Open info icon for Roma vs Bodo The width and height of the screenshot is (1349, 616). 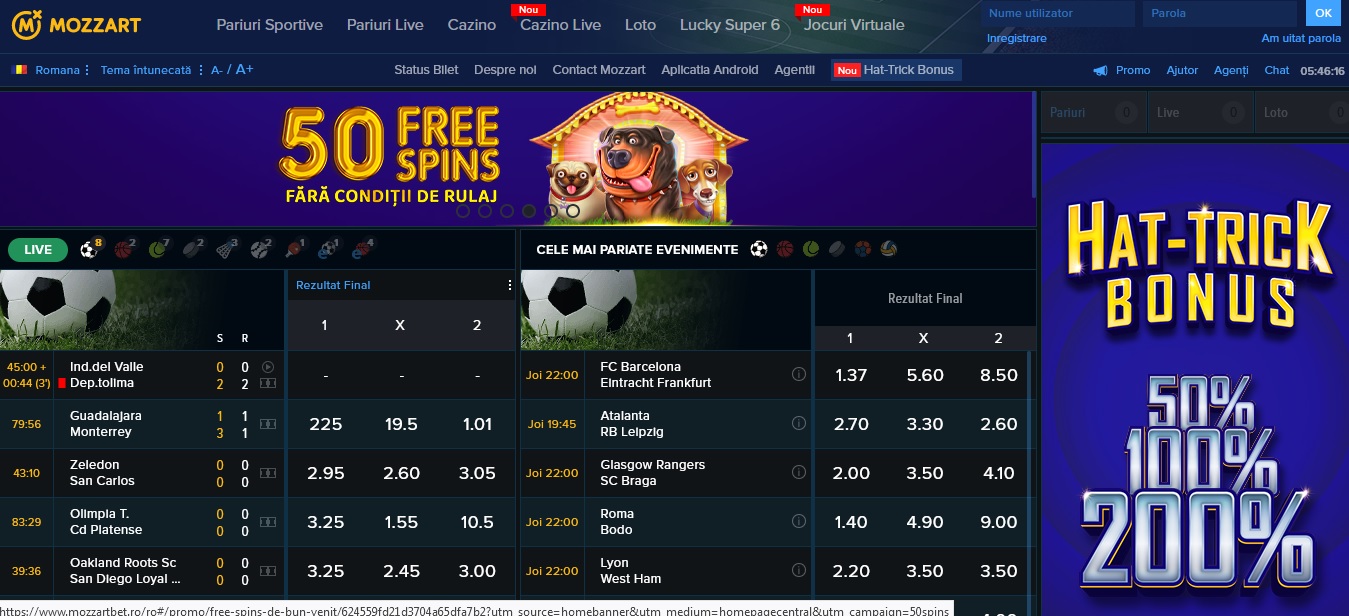[799, 522]
